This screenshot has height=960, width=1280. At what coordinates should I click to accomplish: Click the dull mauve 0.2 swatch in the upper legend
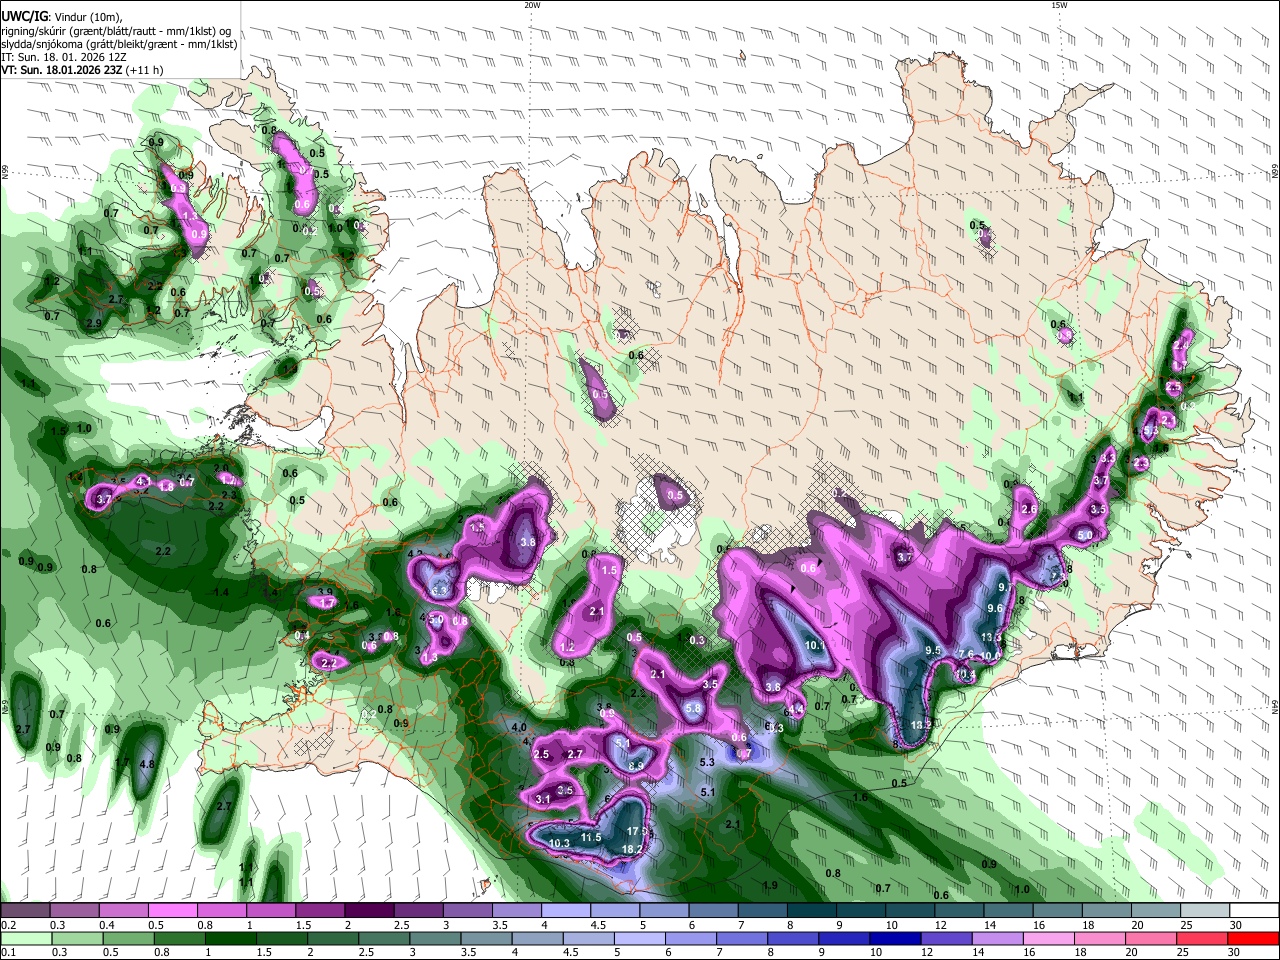click(25, 911)
